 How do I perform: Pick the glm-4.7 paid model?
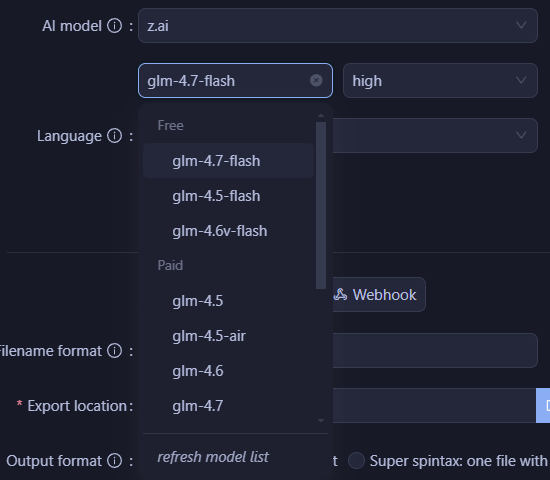click(x=228, y=406)
